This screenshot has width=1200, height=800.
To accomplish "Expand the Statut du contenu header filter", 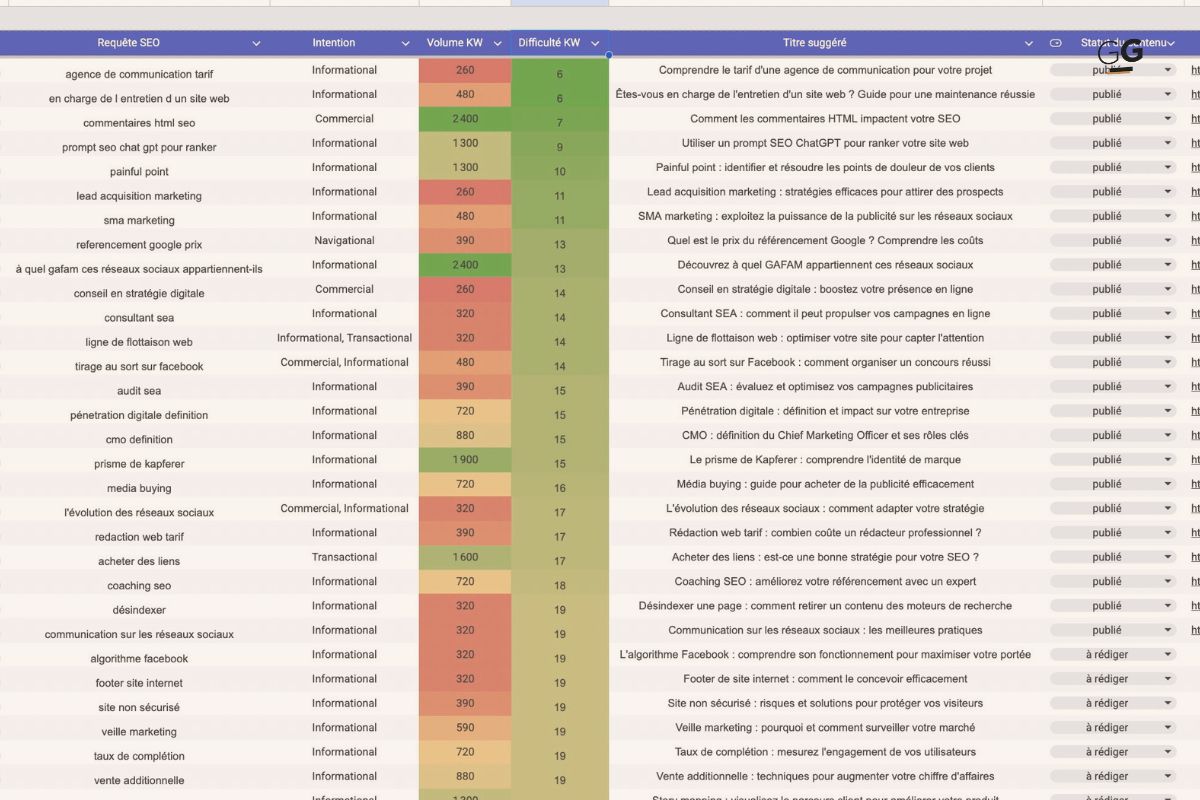I will (1171, 43).
